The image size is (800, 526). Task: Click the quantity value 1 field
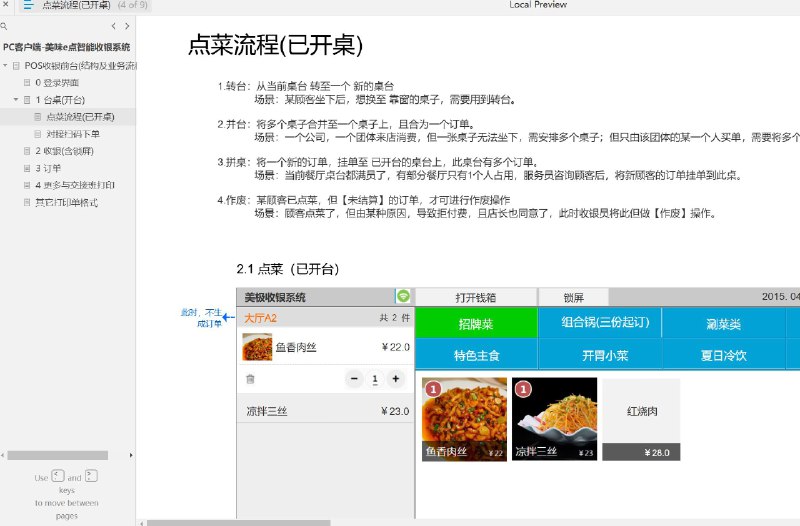coord(375,379)
